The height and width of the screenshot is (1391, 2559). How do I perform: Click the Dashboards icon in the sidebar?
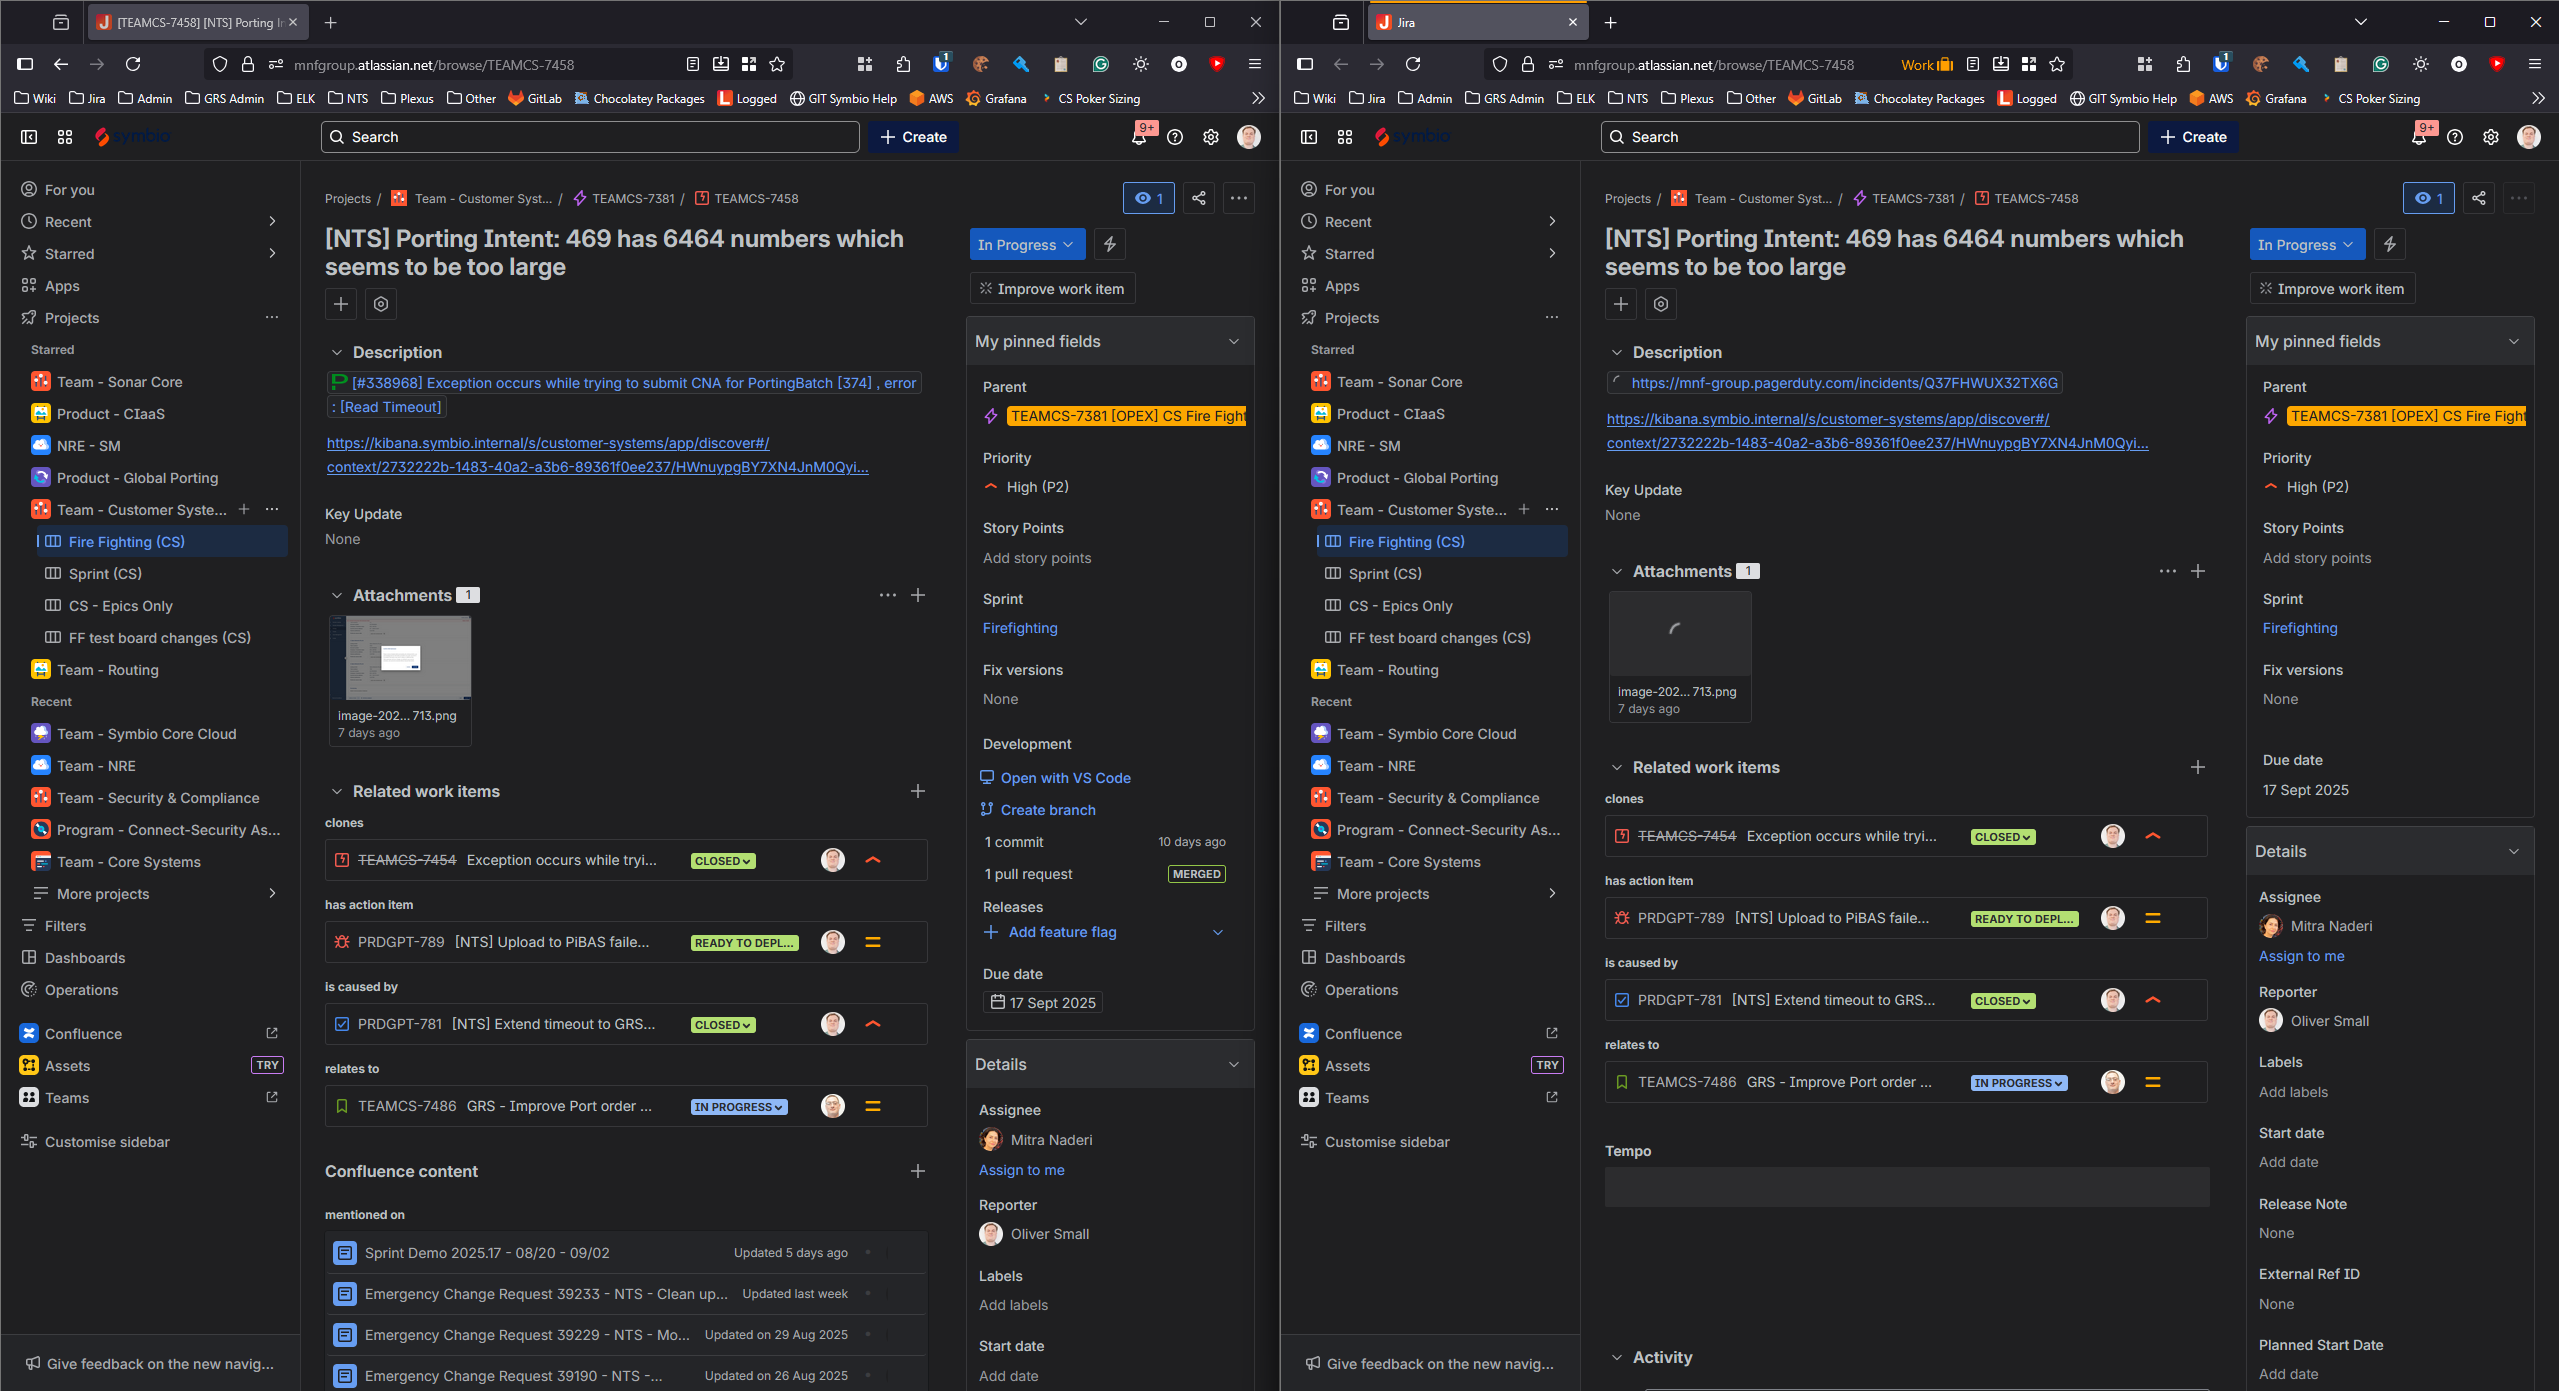(x=30, y=957)
